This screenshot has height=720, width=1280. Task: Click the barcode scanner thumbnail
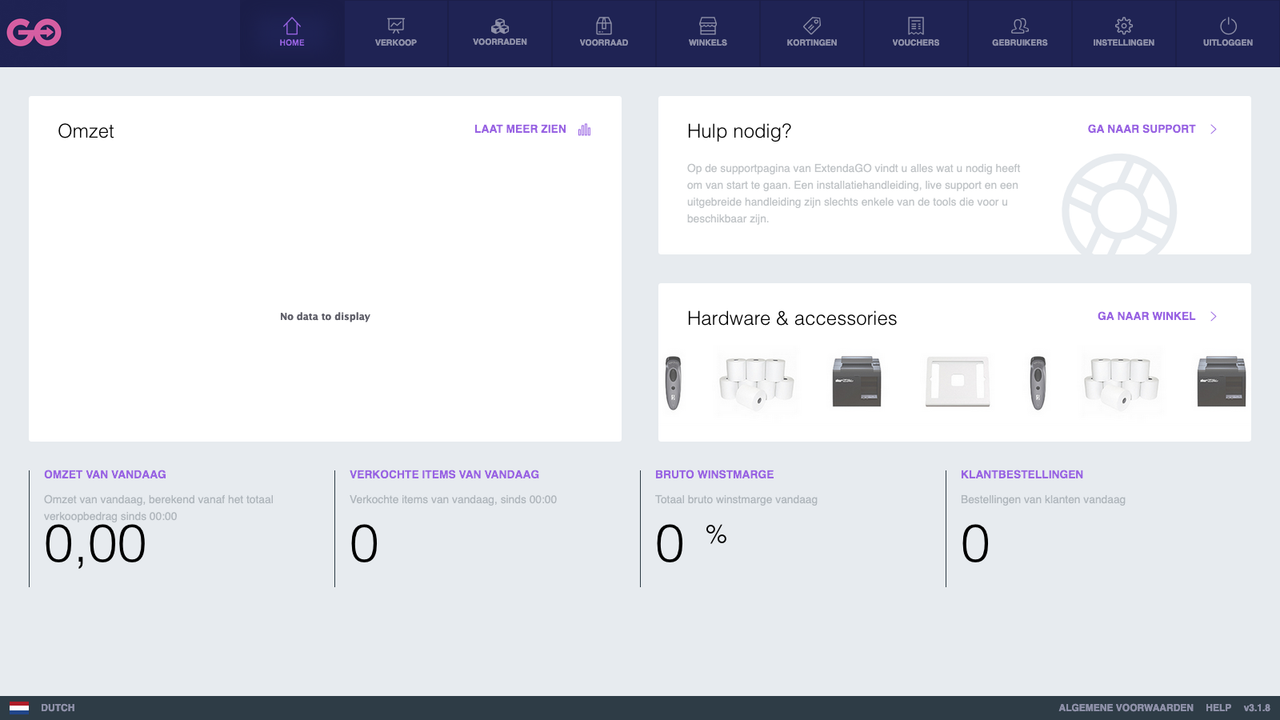coord(673,380)
